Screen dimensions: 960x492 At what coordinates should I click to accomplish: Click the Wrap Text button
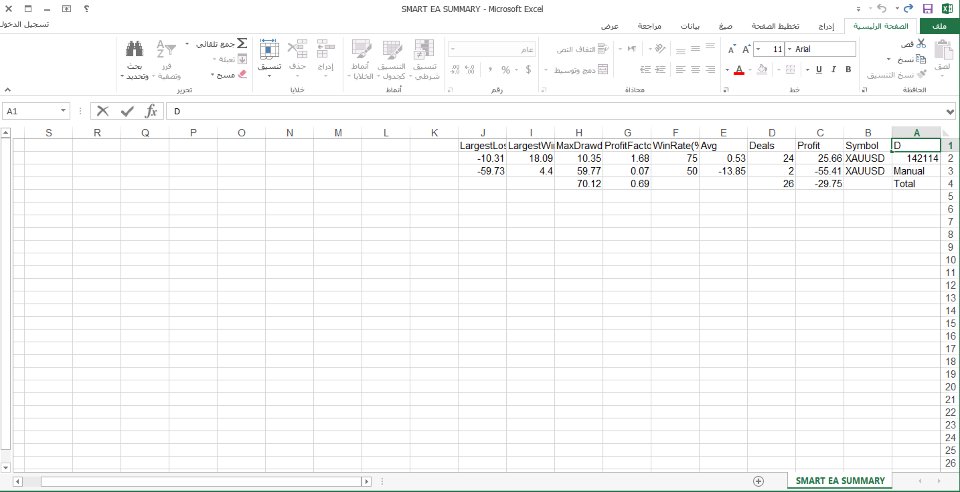click(583, 49)
